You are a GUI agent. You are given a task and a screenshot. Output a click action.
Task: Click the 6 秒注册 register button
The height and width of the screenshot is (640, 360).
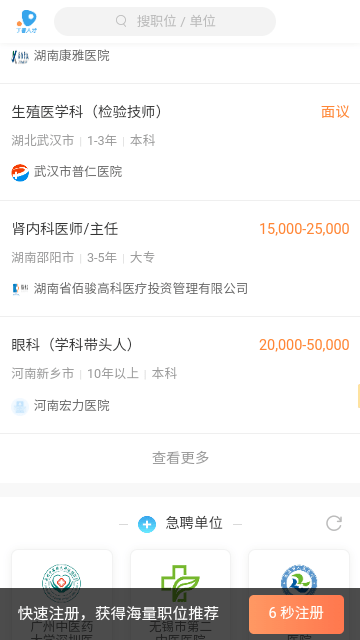(296, 614)
